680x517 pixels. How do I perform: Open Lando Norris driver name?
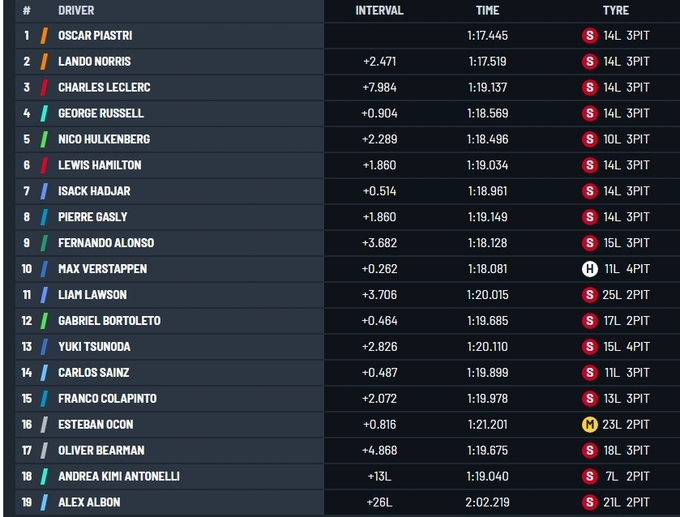pyautogui.click(x=94, y=61)
